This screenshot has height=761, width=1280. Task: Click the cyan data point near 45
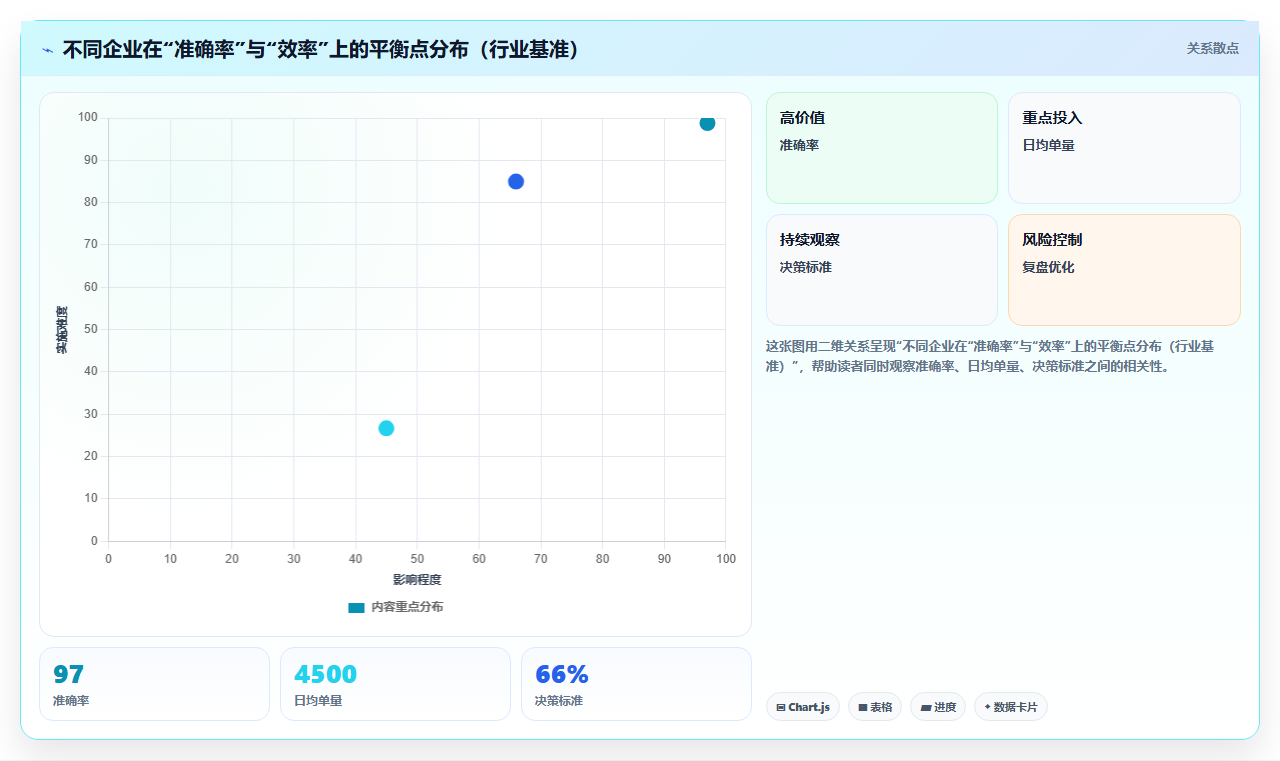click(x=386, y=428)
